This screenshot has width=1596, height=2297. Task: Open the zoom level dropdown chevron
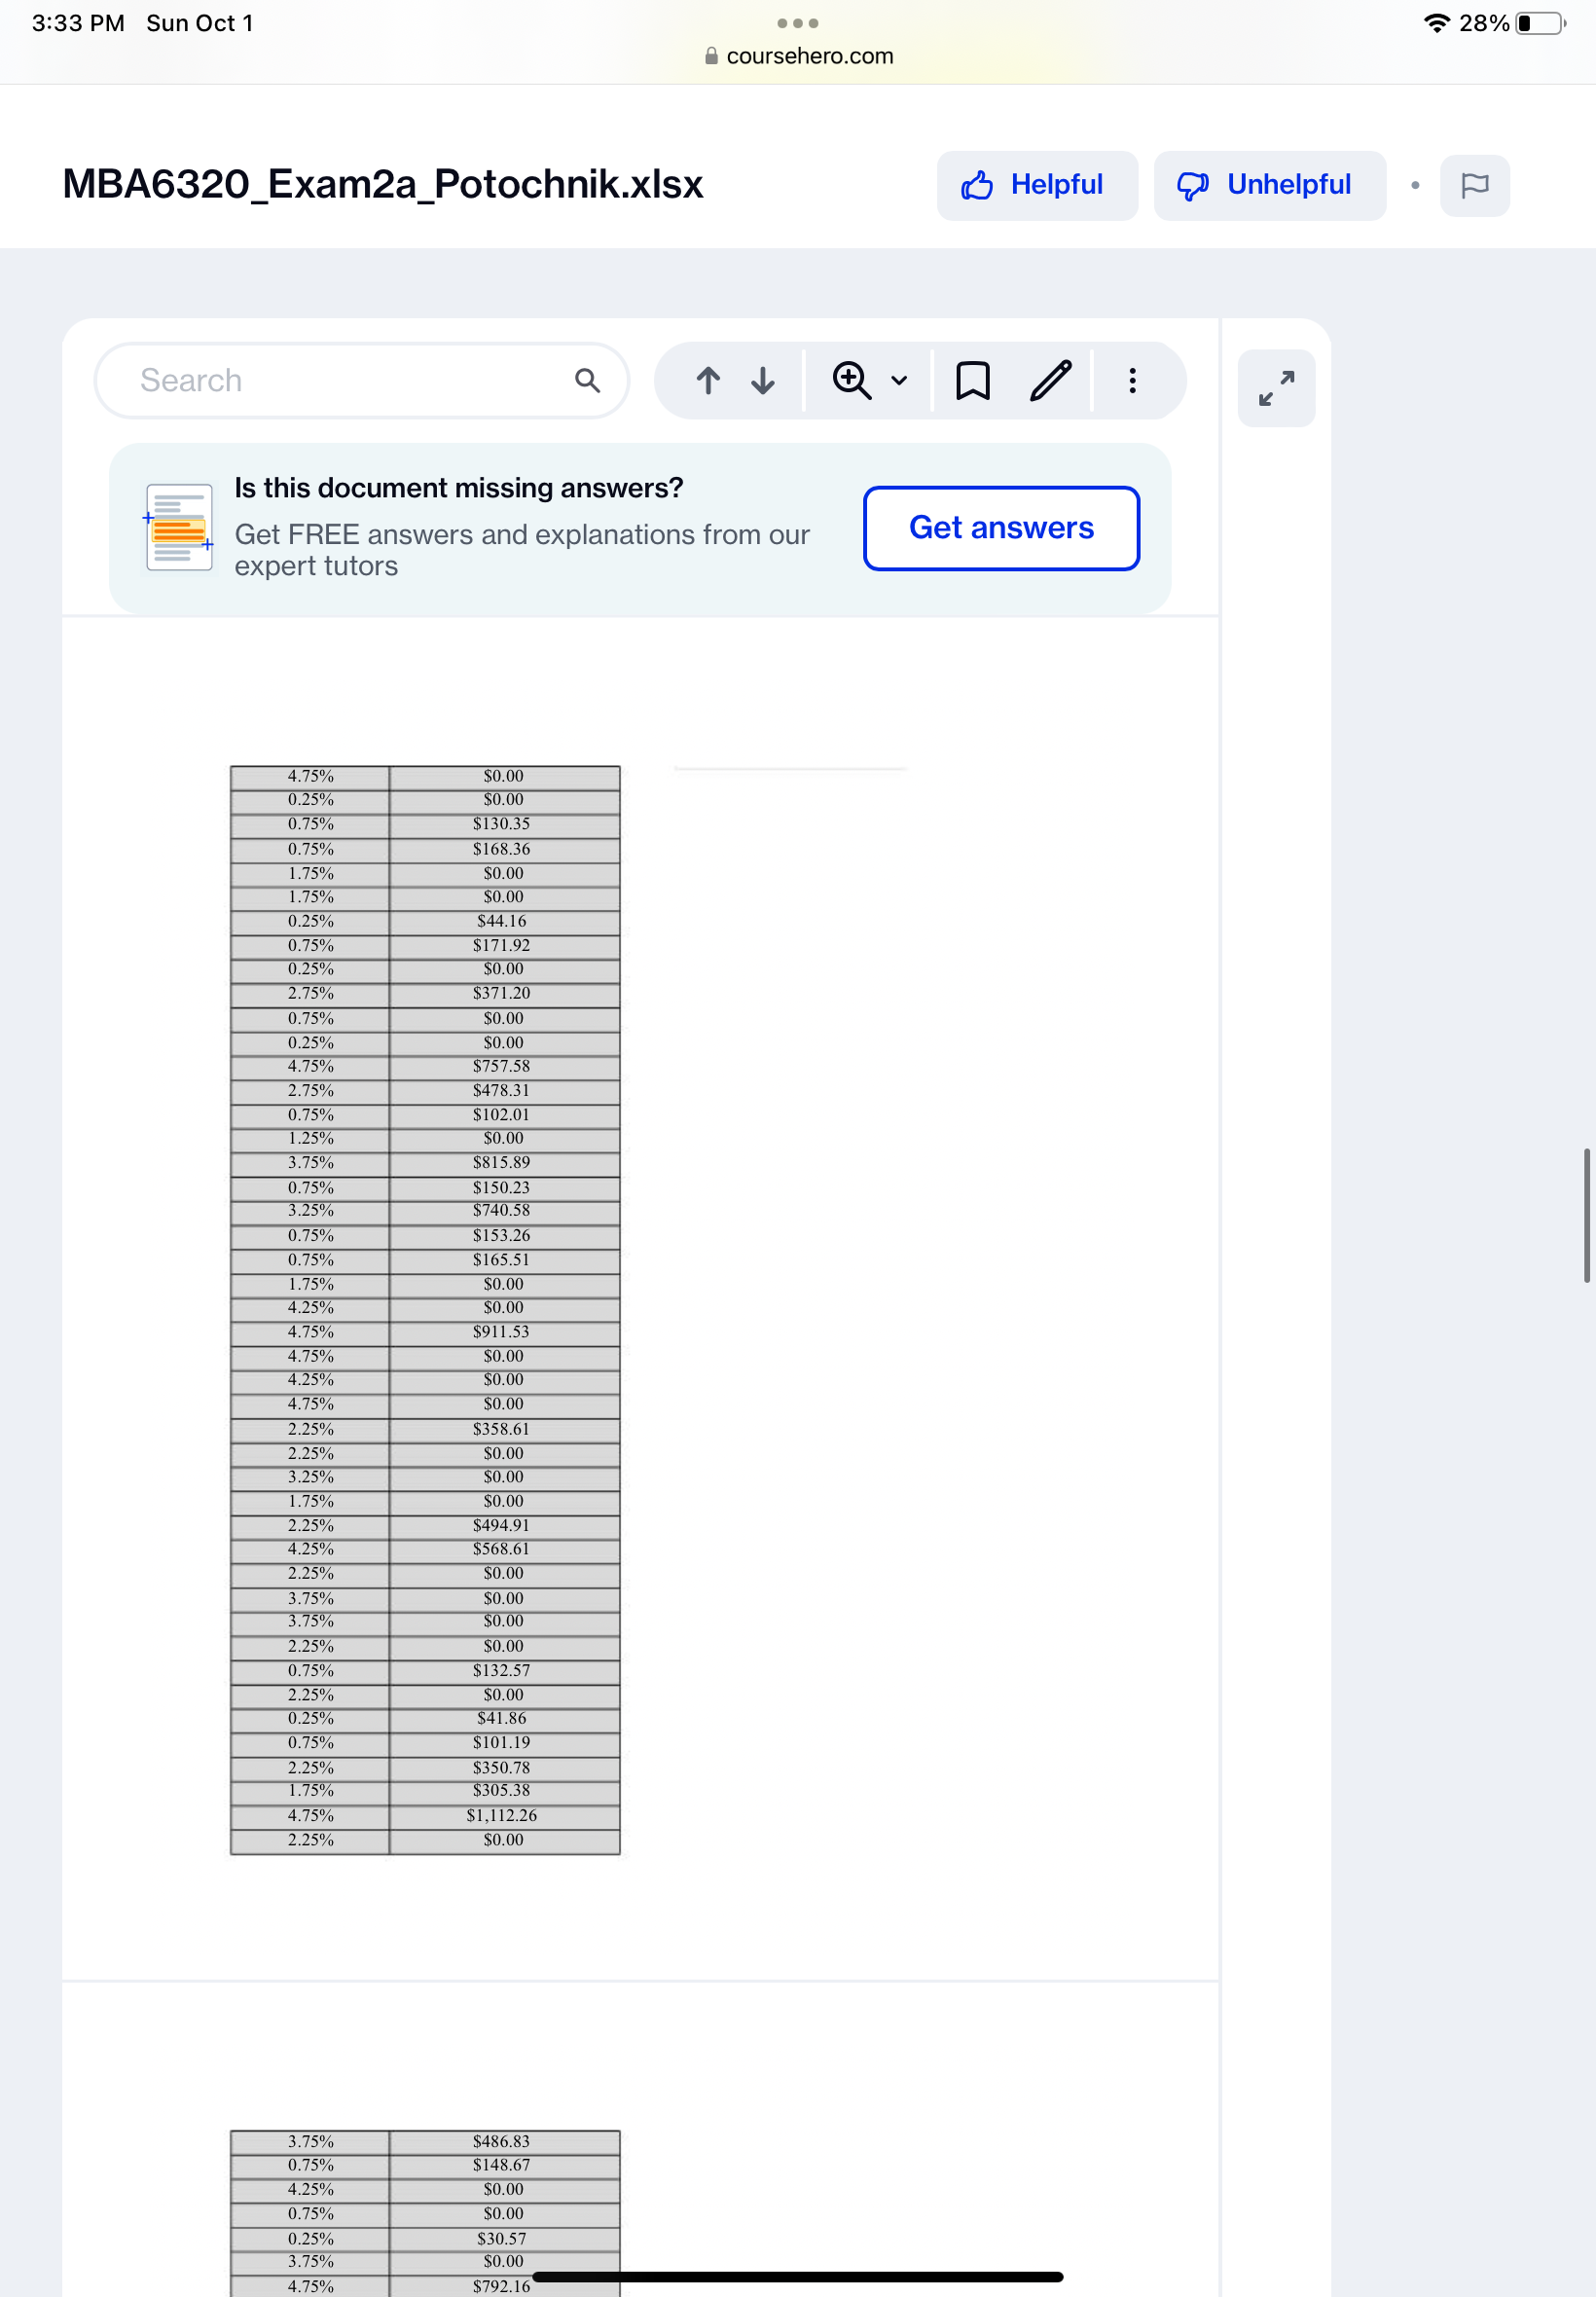(897, 380)
